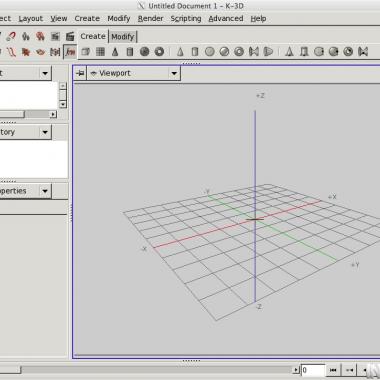Click the frame number input field
The width and height of the screenshot is (380, 380).
[x=313, y=370]
